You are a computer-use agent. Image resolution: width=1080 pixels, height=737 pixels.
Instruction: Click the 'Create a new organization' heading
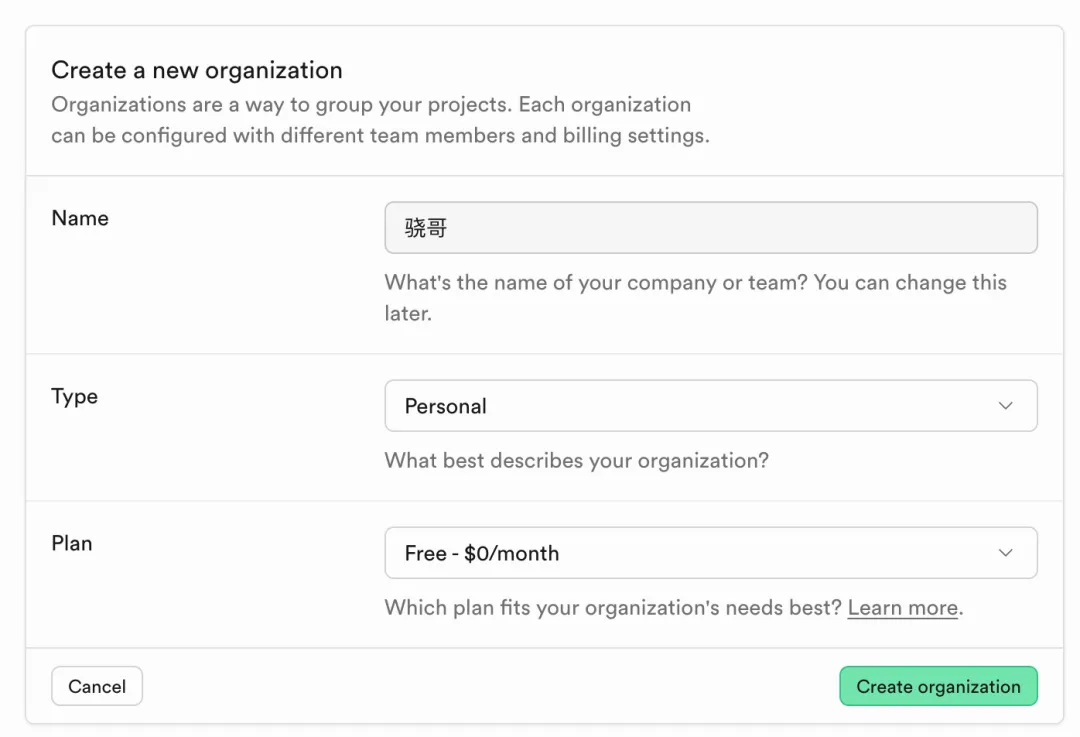point(197,70)
